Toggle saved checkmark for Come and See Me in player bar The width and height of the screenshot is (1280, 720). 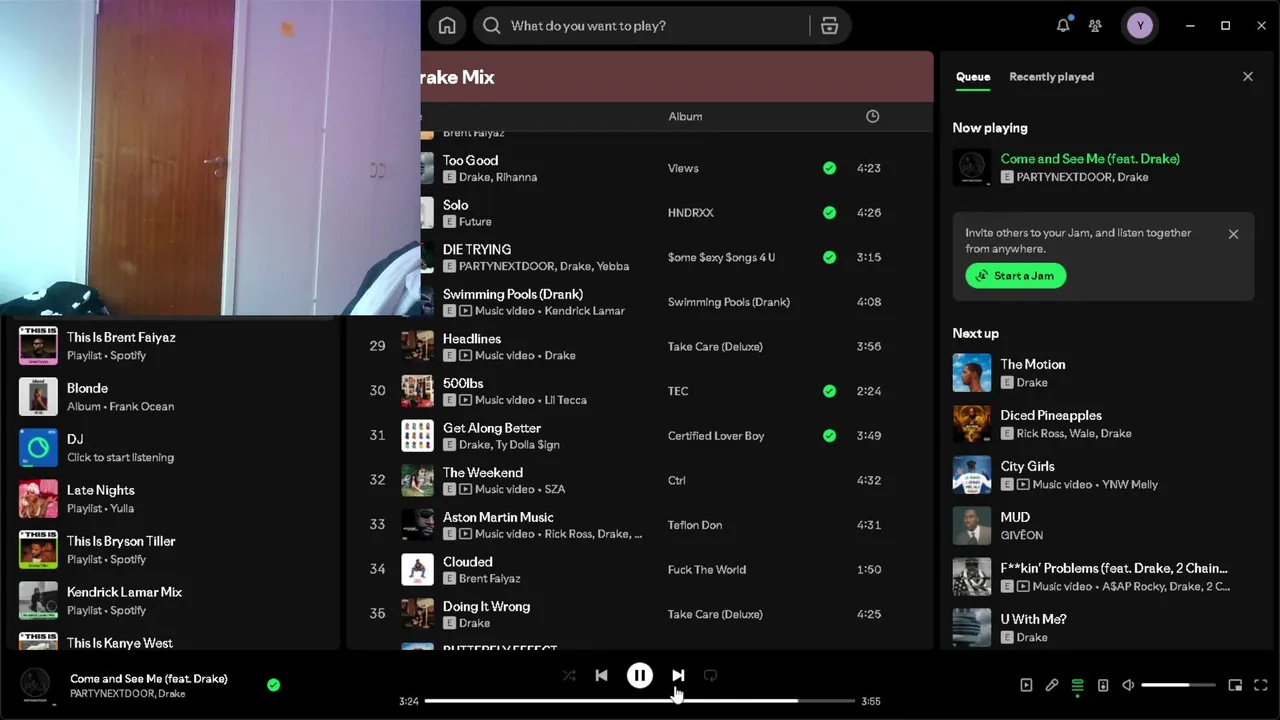[273, 685]
